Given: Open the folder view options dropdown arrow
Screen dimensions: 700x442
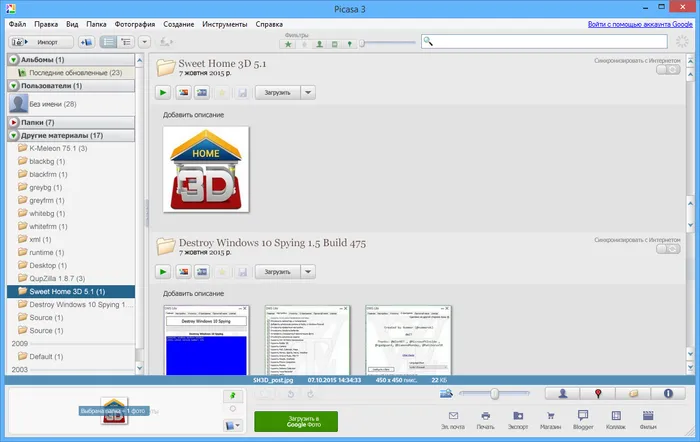Looking at the screenshot, I should pyautogui.click(x=144, y=42).
